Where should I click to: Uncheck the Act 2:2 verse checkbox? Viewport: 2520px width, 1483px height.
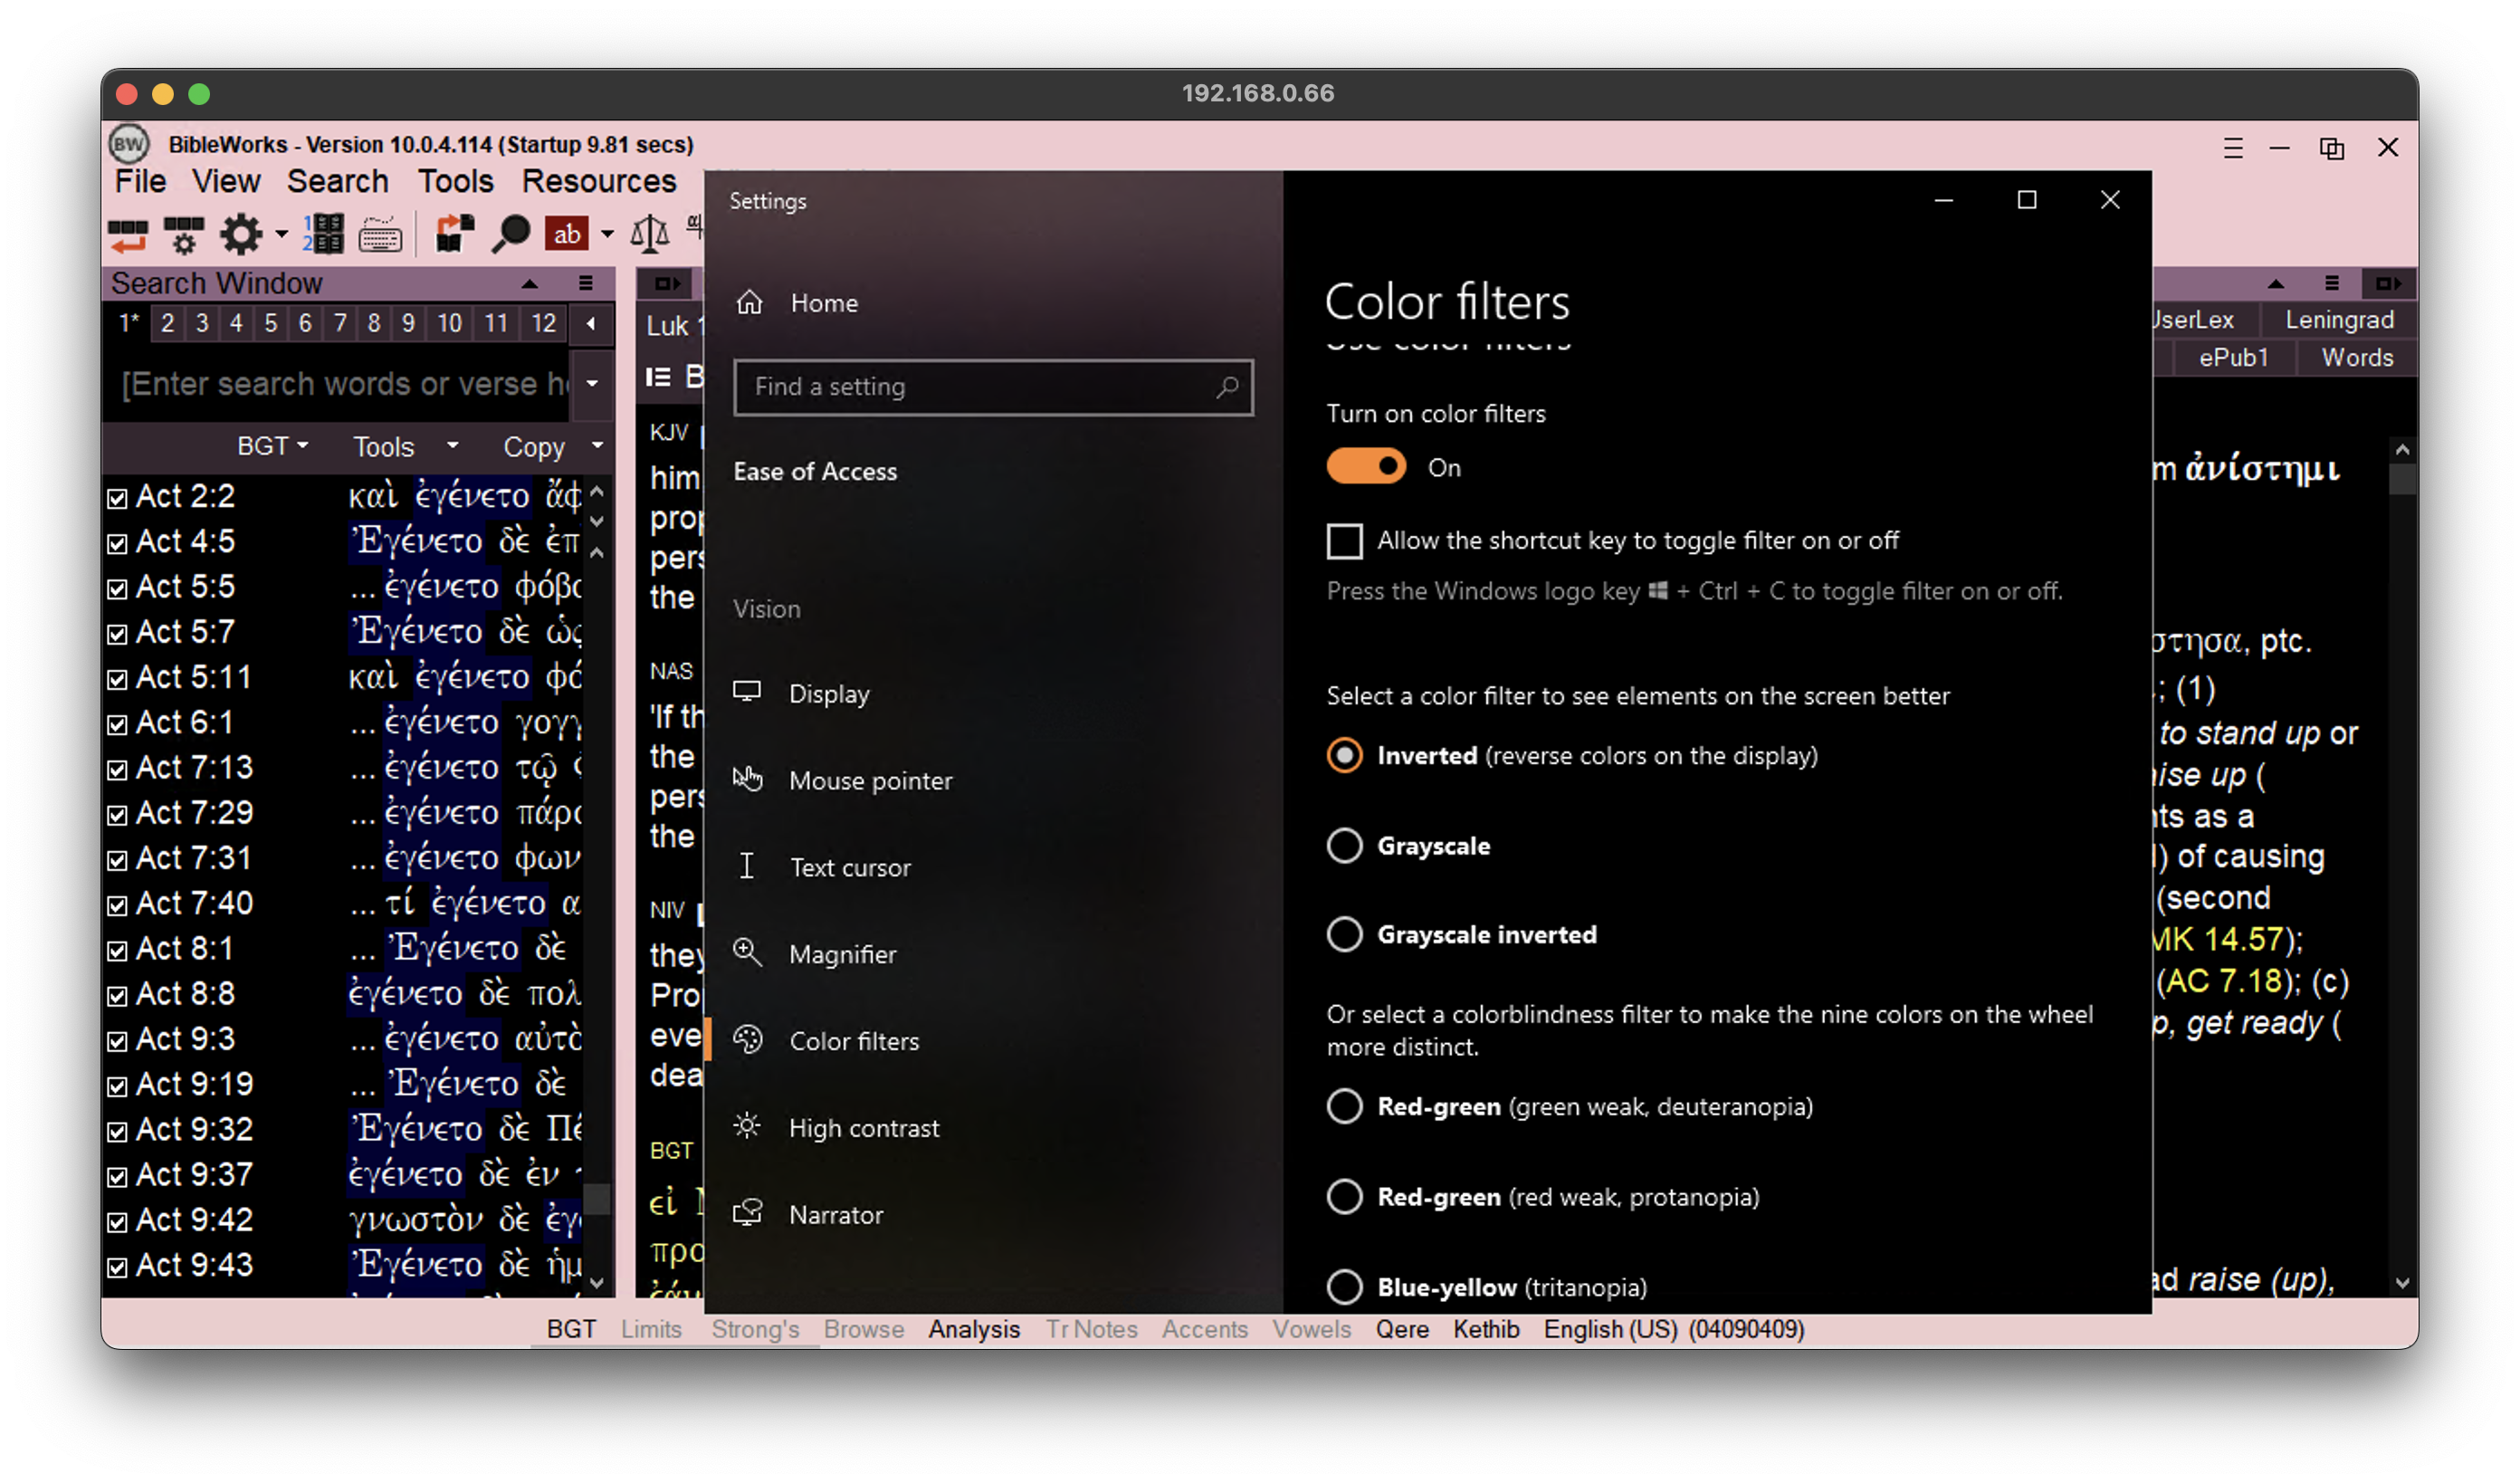pyautogui.click(x=117, y=497)
